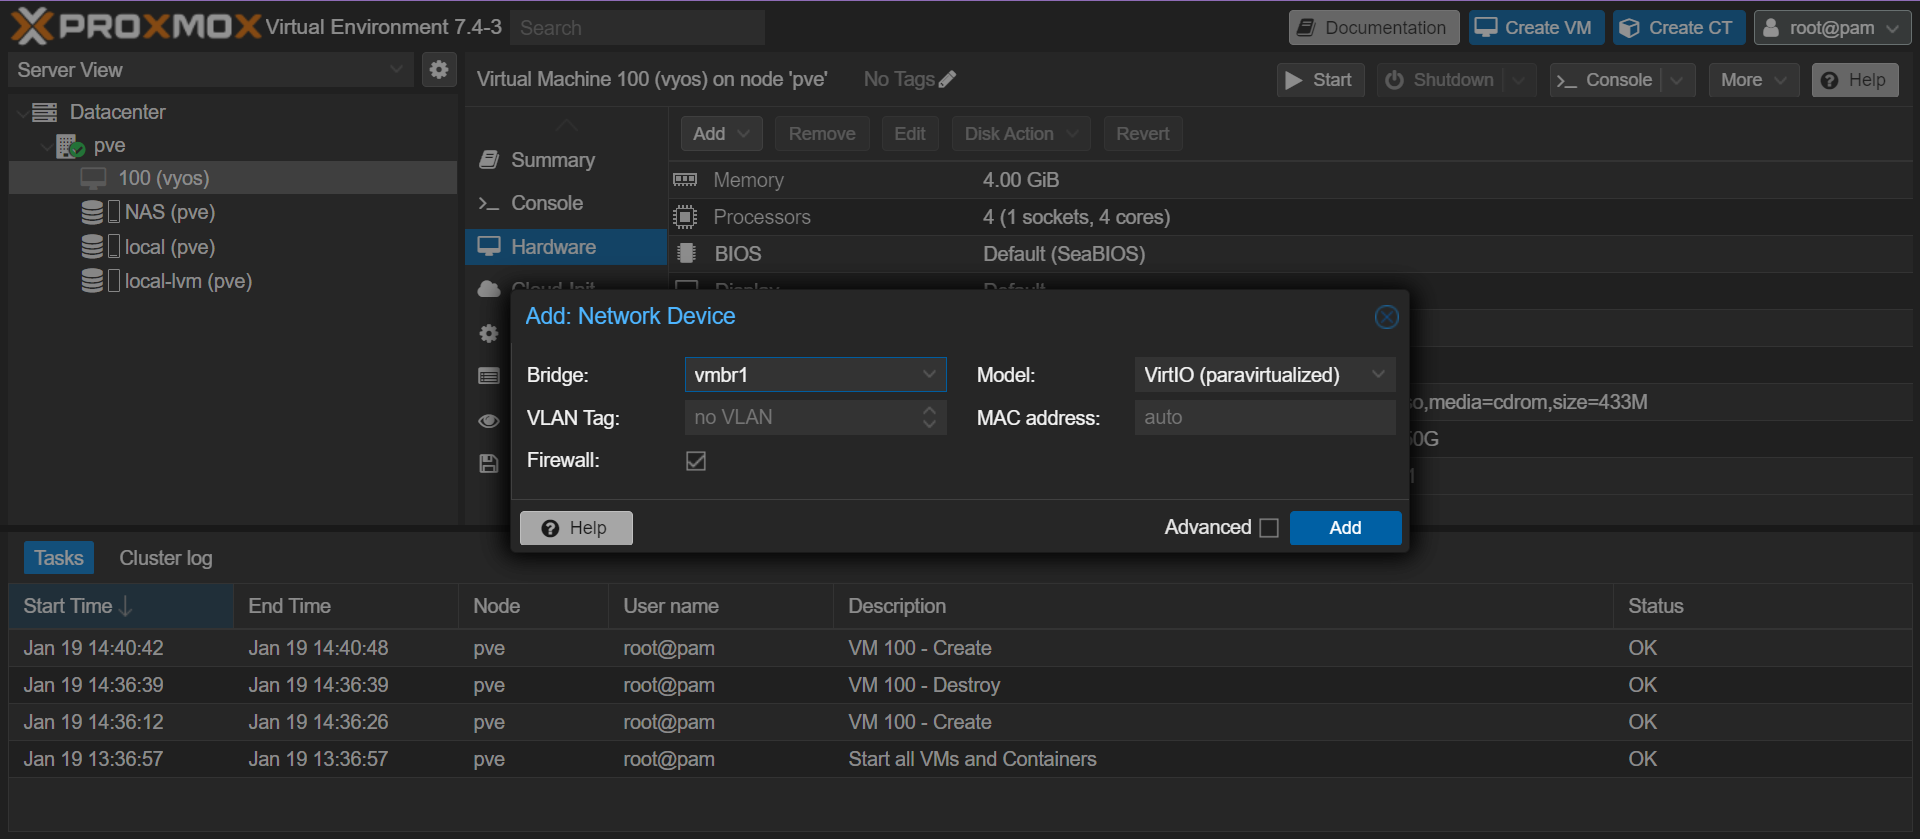The width and height of the screenshot is (1920, 839).
Task: Open Backup via the floppy disk icon
Action: click(x=488, y=464)
